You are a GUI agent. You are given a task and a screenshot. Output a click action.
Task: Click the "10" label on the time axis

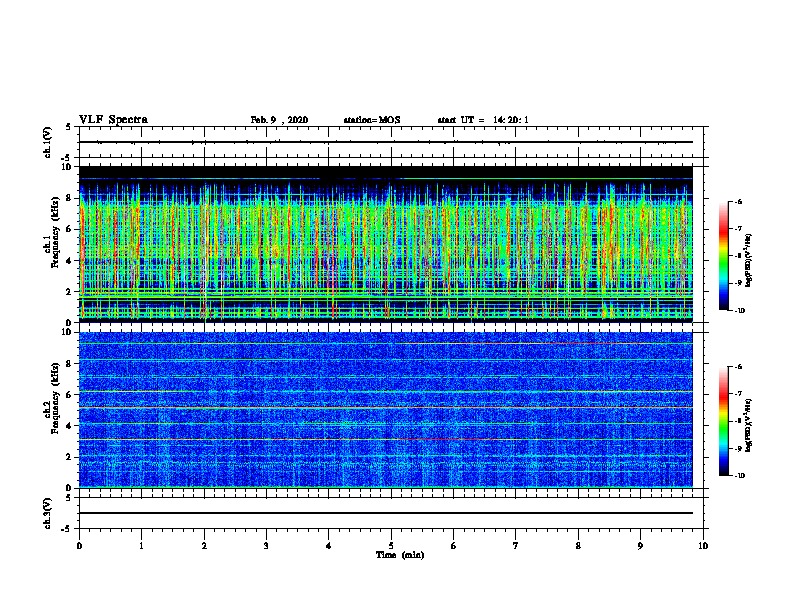pyautogui.click(x=703, y=546)
